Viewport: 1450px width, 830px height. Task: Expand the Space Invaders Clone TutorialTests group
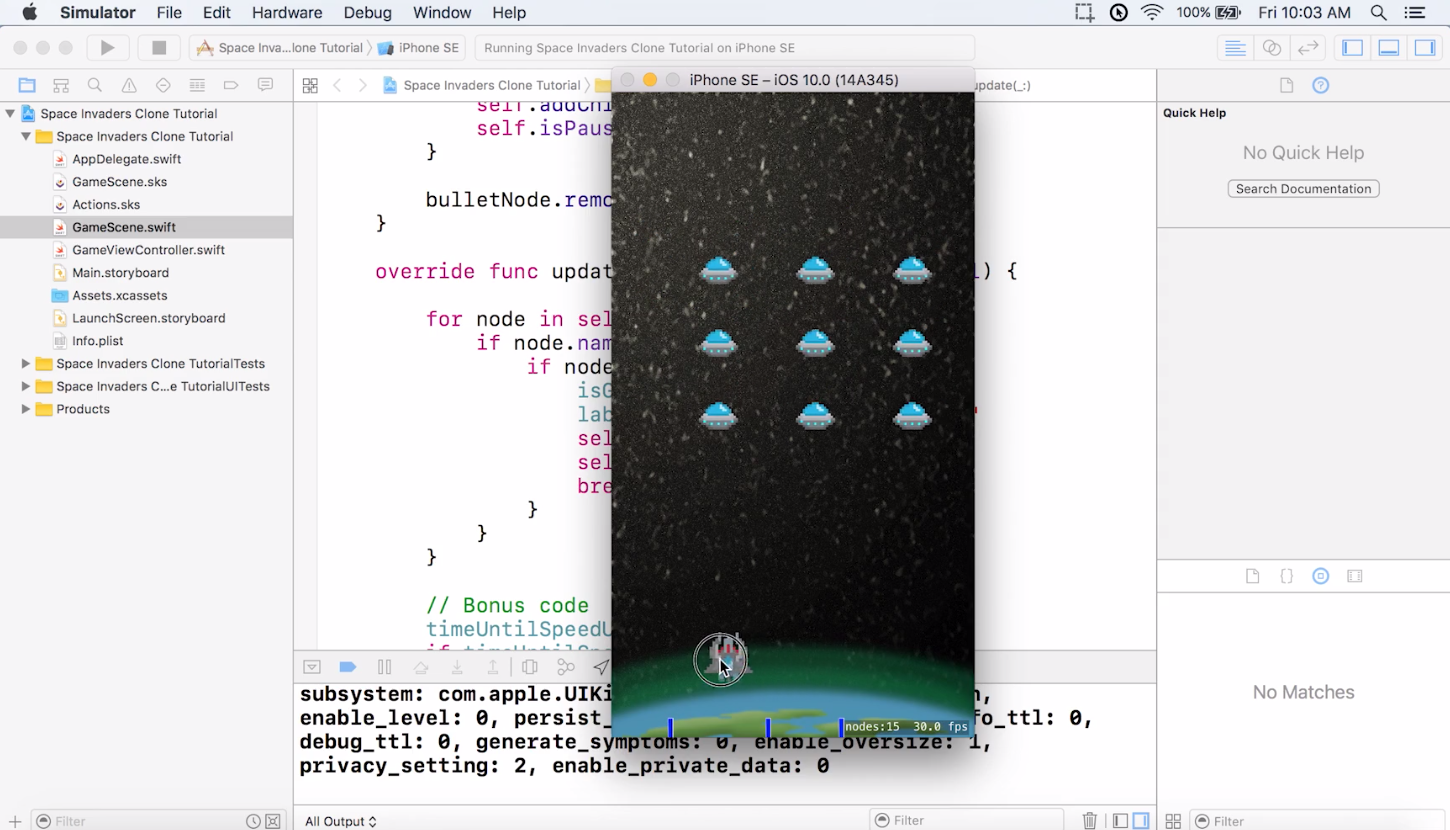[x=26, y=364]
